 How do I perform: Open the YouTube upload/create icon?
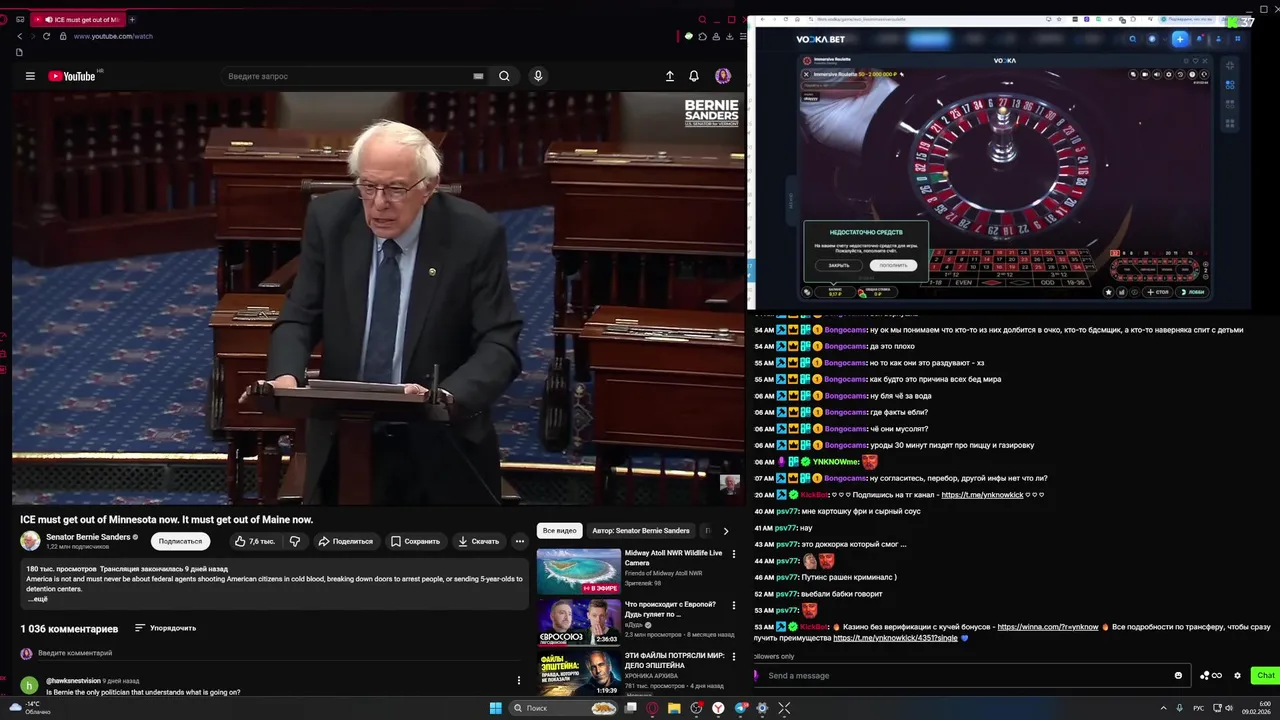[x=670, y=76]
